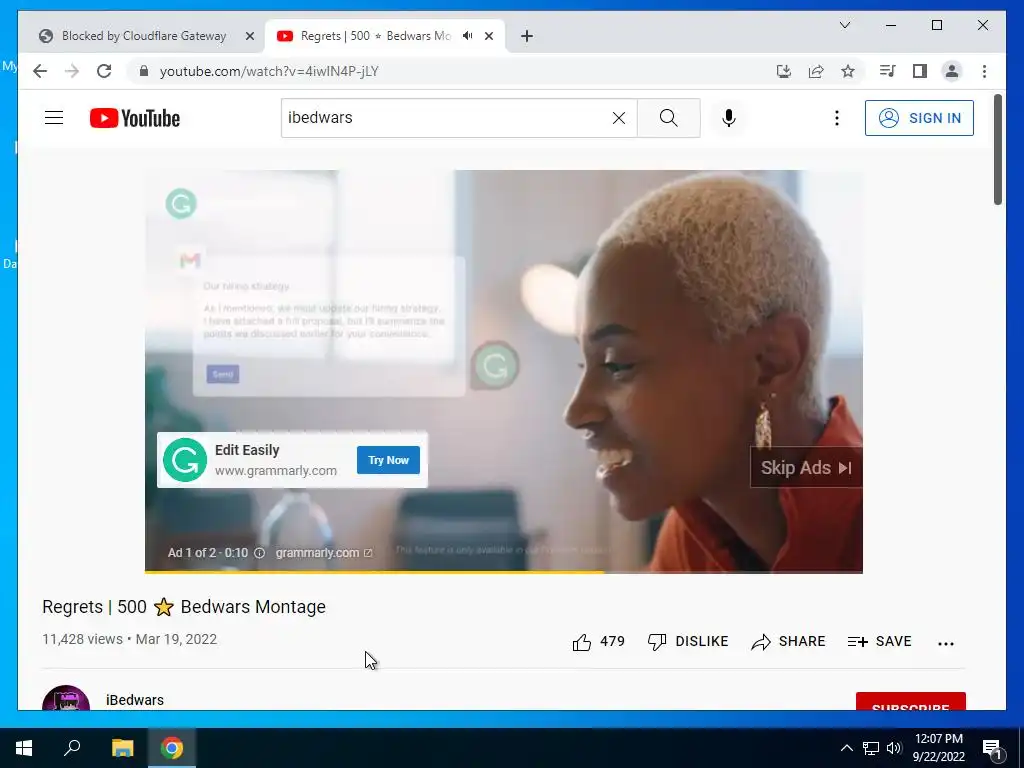Start voice search with the microphone
This screenshot has width=1024, height=768.
coord(729,118)
